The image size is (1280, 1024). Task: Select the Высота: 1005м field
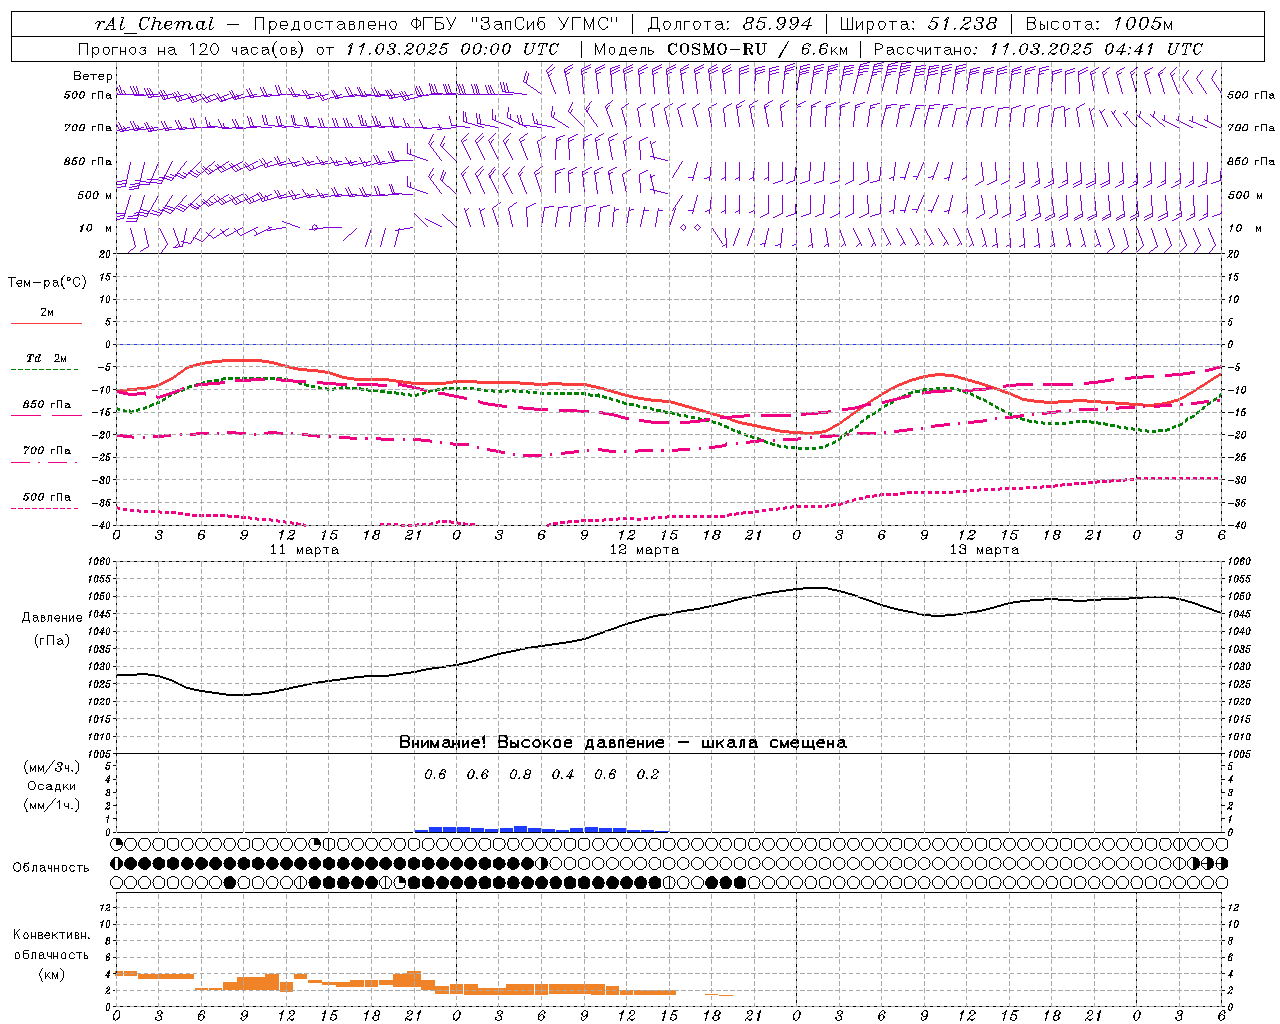[1099, 24]
